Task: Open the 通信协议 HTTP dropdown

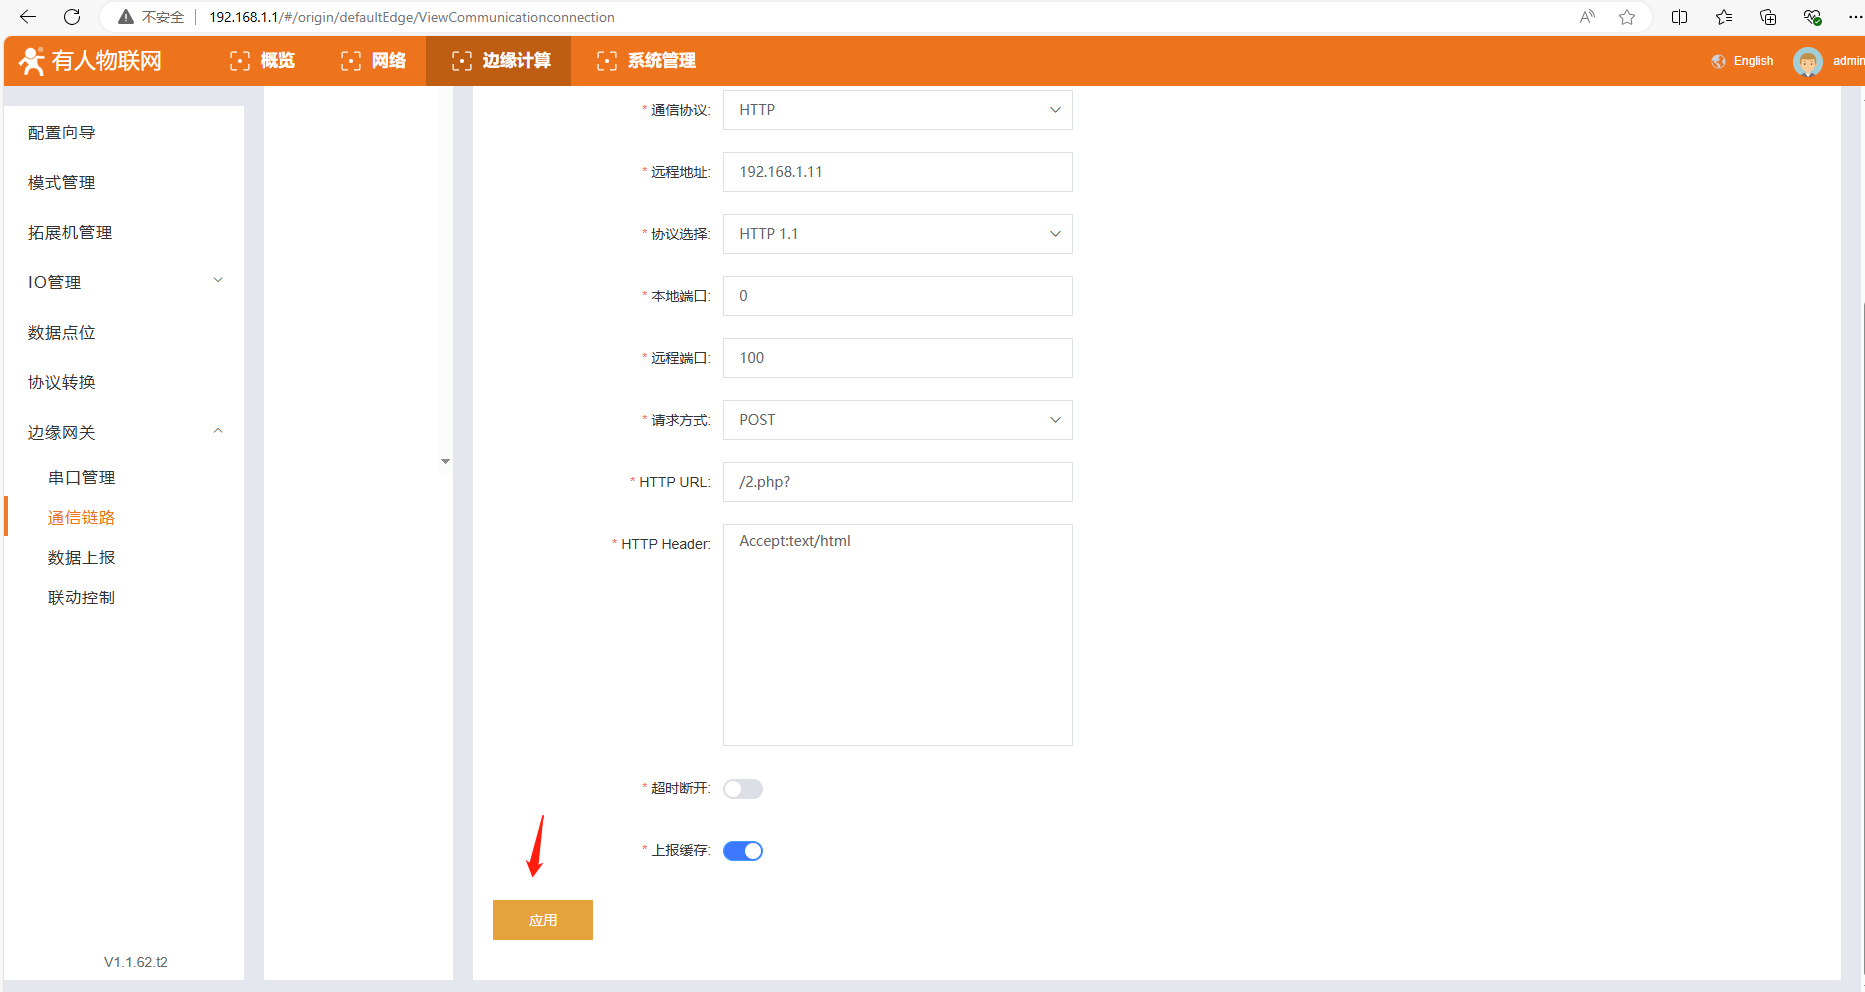Action: coord(897,110)
